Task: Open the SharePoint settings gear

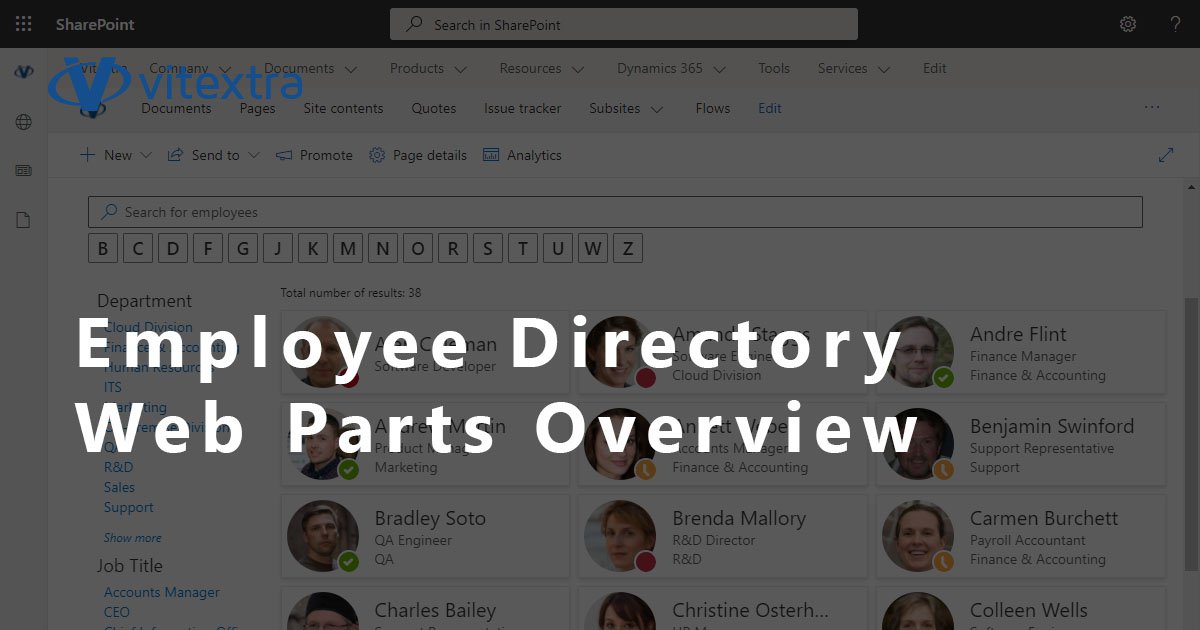Action: pyautogui.click(x=1128, y=23)
